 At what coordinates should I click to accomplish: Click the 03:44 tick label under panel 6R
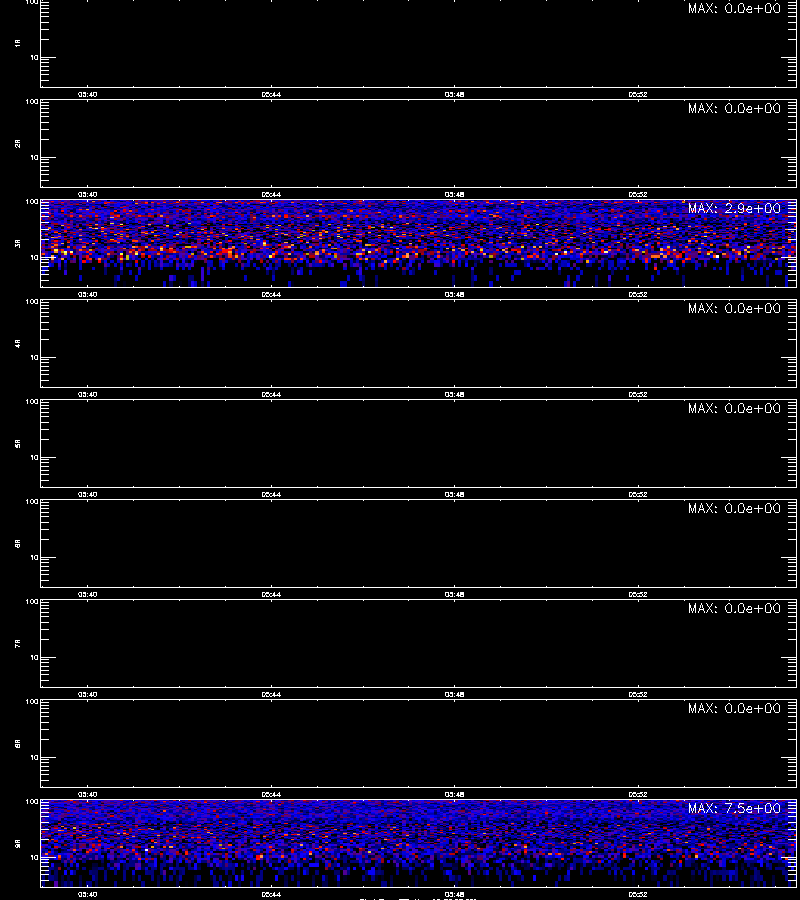click(271, 595)
